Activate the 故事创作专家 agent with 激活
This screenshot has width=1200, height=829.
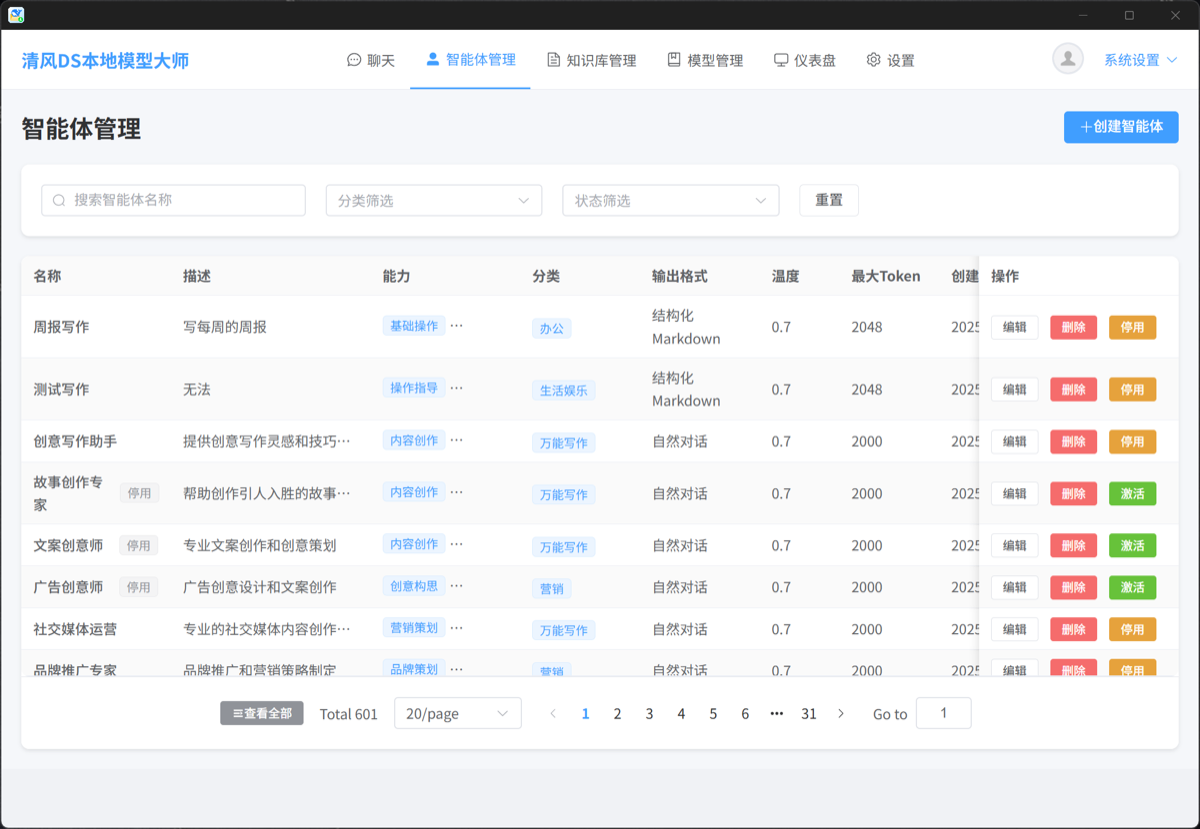coord(1132,493)
